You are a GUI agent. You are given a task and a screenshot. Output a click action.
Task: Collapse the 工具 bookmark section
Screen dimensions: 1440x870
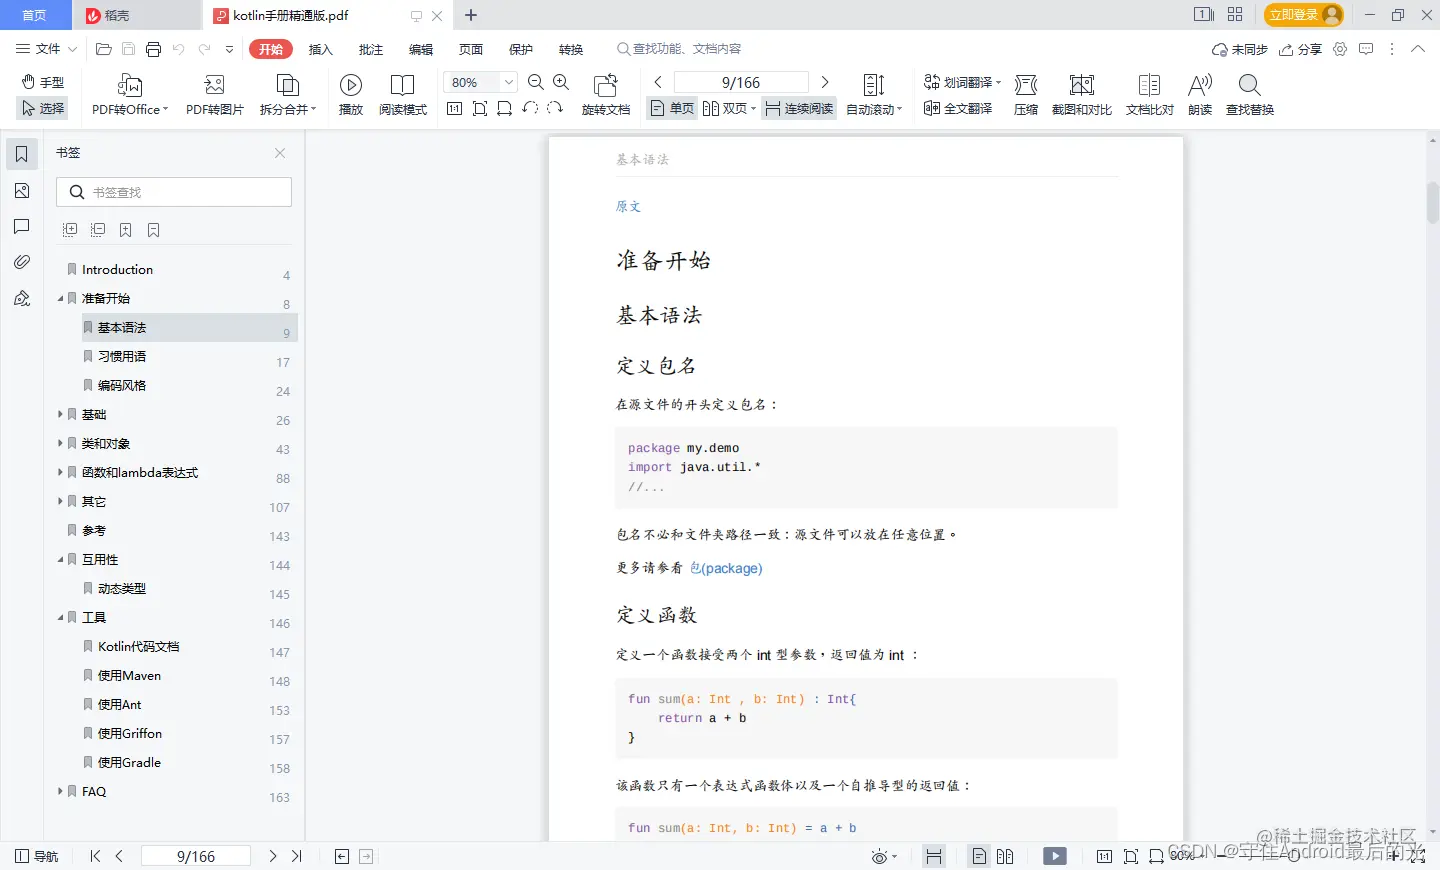(x=61, y=617)
